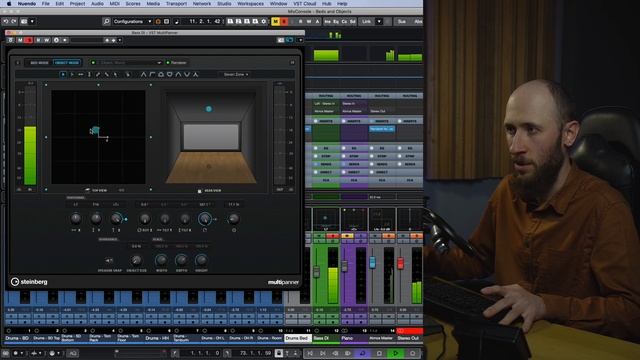Open the VST Cloud menu
The height and width of the screenshot is (360, 640).
pyautogui.click(x=304, y=3)
